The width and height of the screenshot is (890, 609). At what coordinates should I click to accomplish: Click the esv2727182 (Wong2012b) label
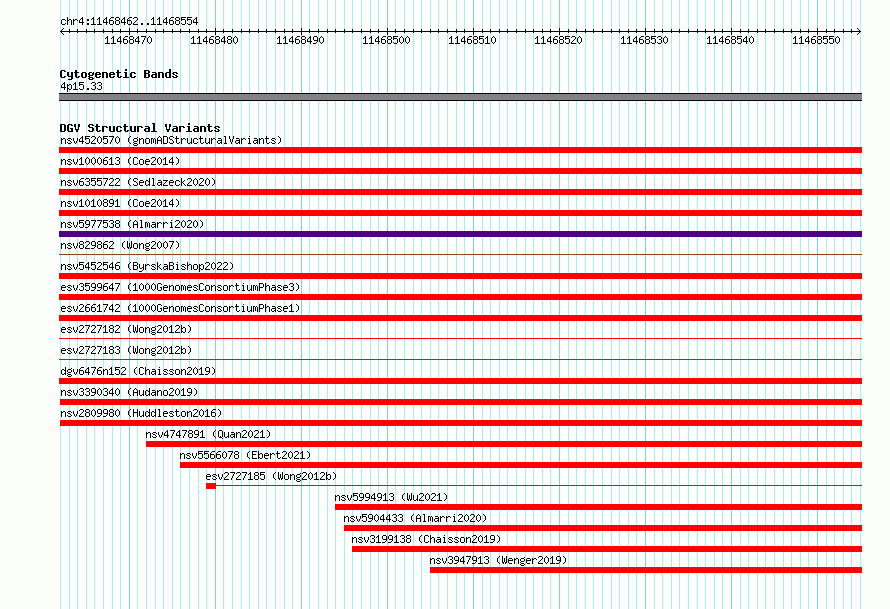(x=126, y=329)
